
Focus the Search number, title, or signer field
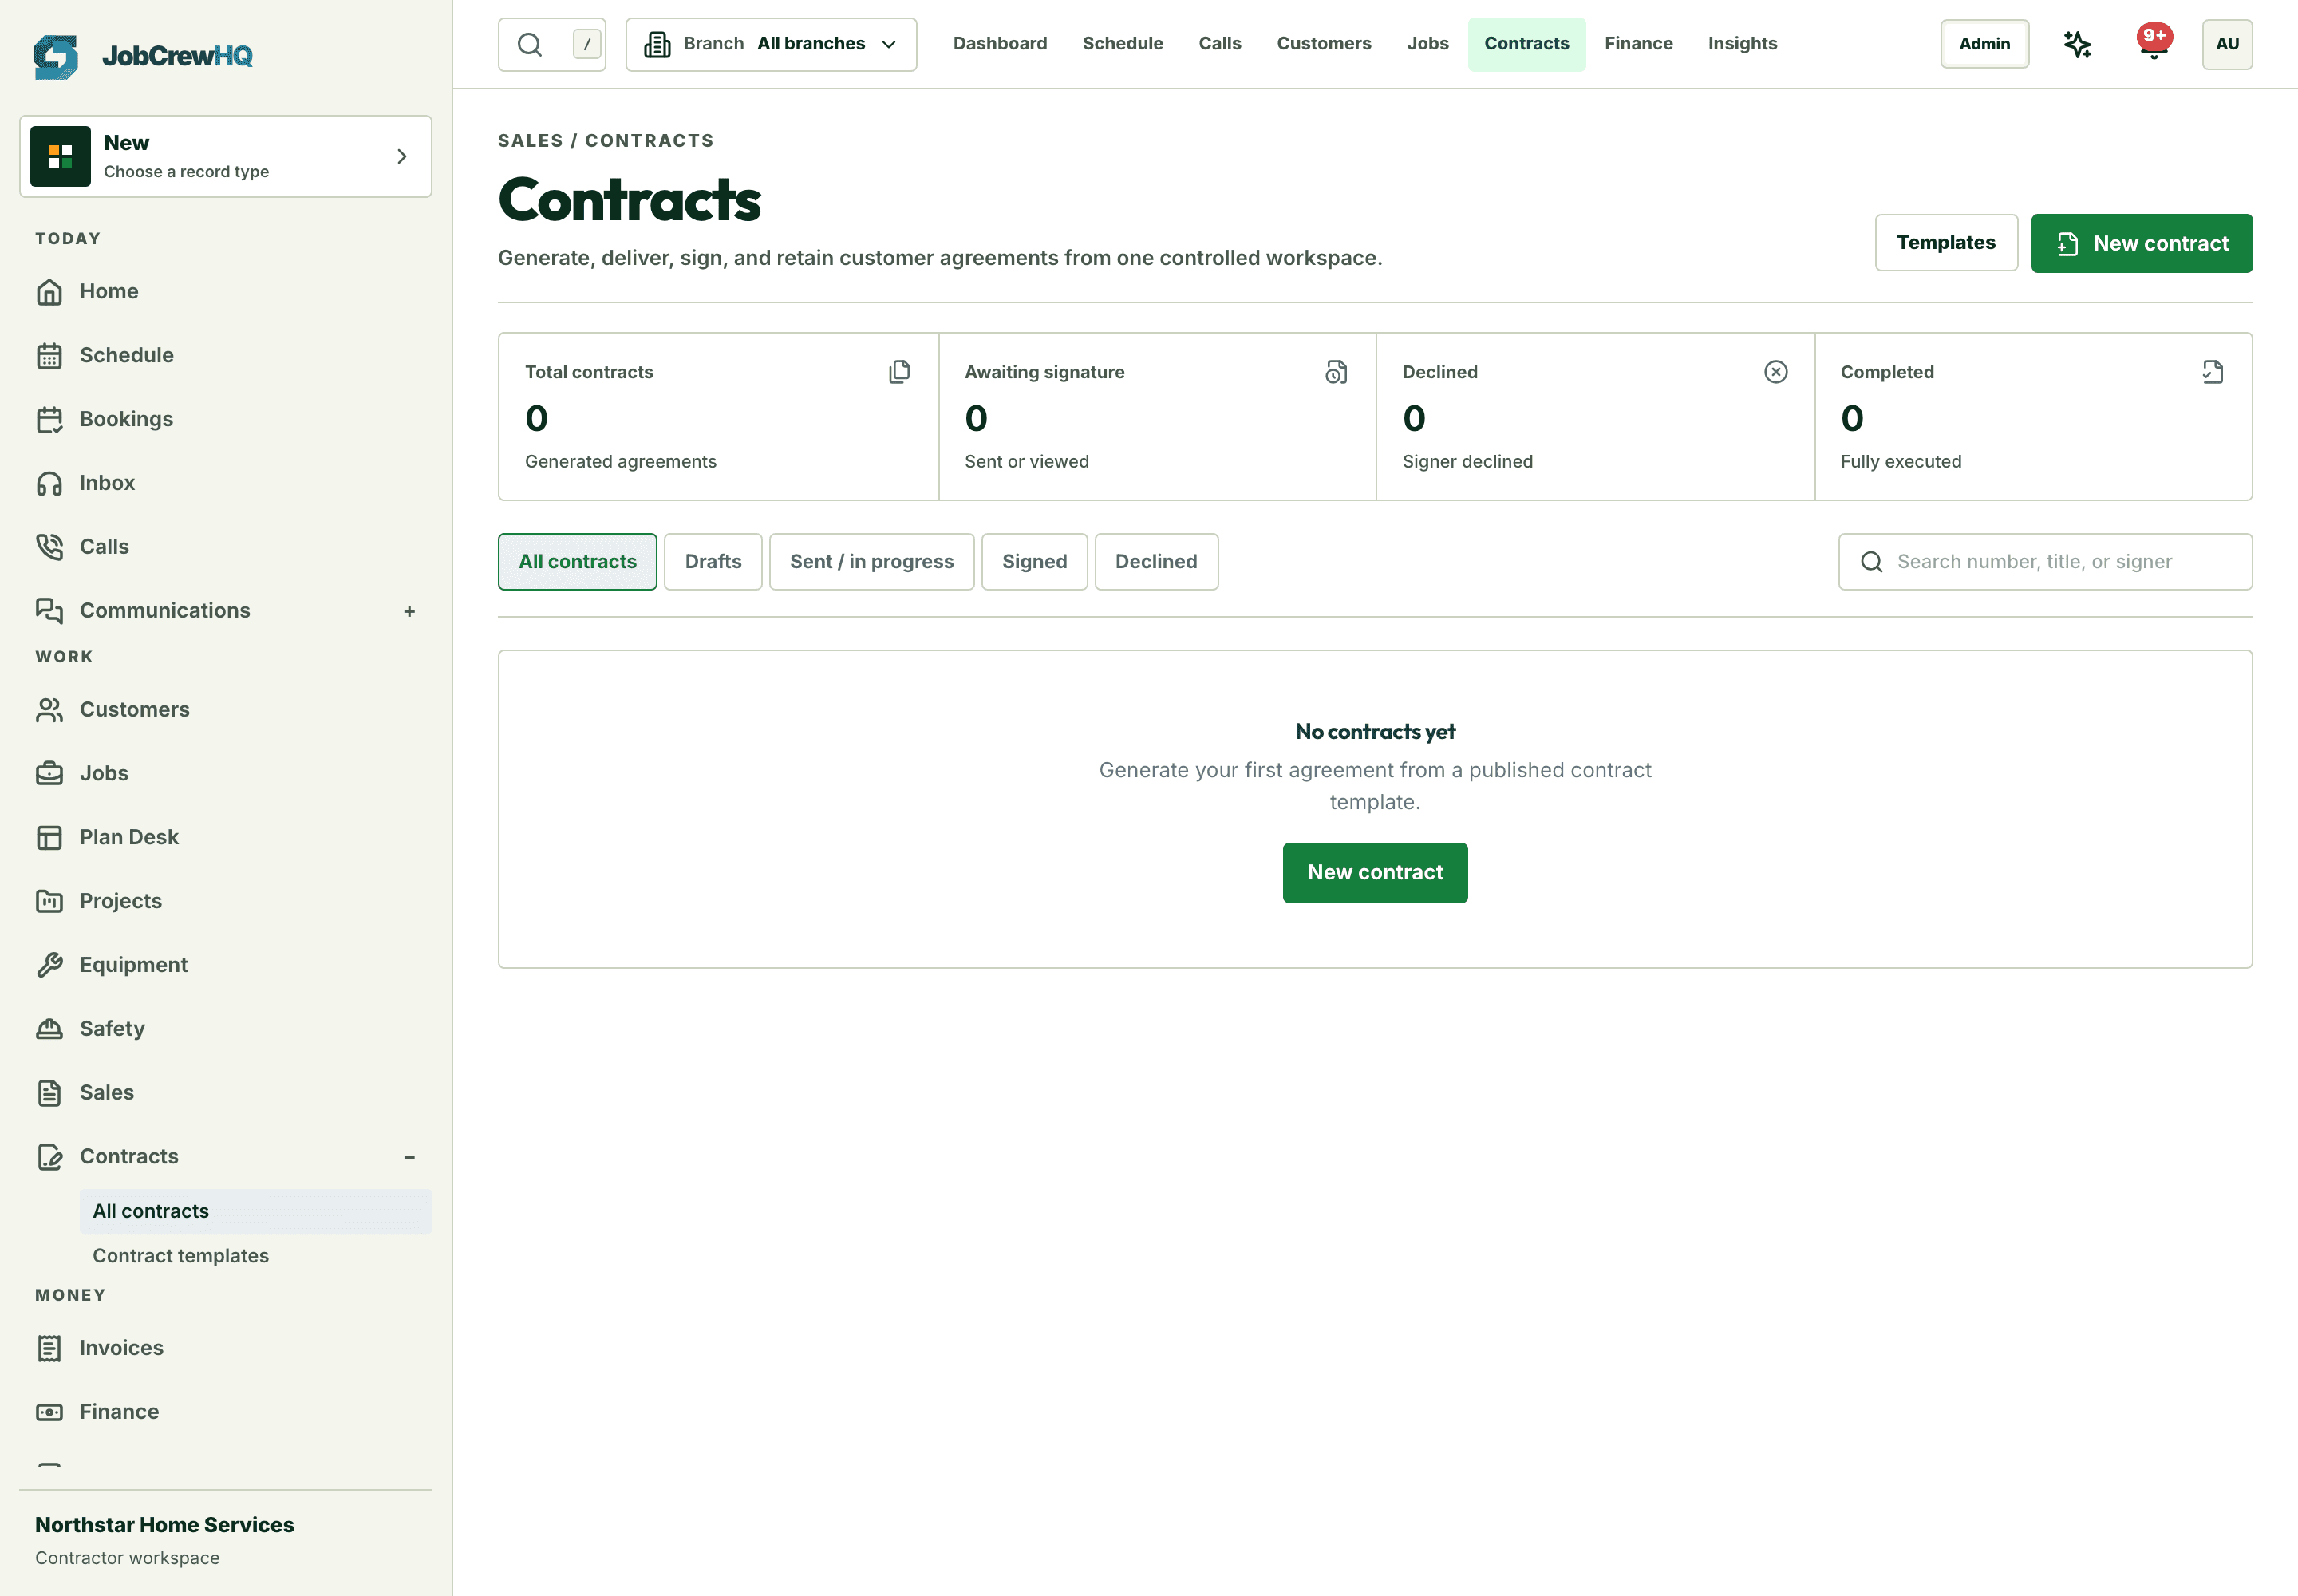2044,562
